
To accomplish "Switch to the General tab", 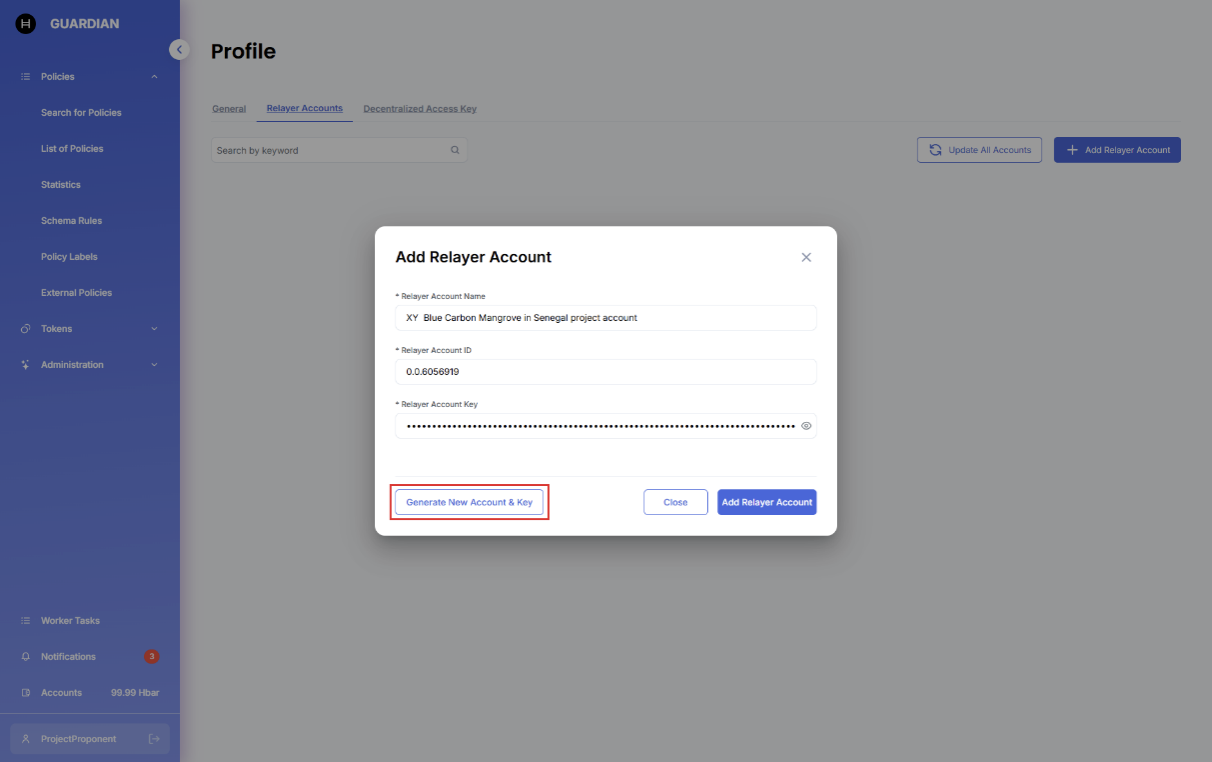I will coord(229,109).
